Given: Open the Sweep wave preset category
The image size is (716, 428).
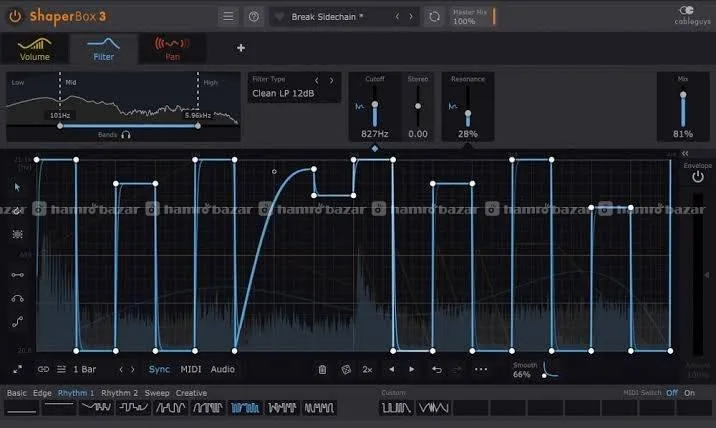Looking at the screenshot, I should pos(157,393).
